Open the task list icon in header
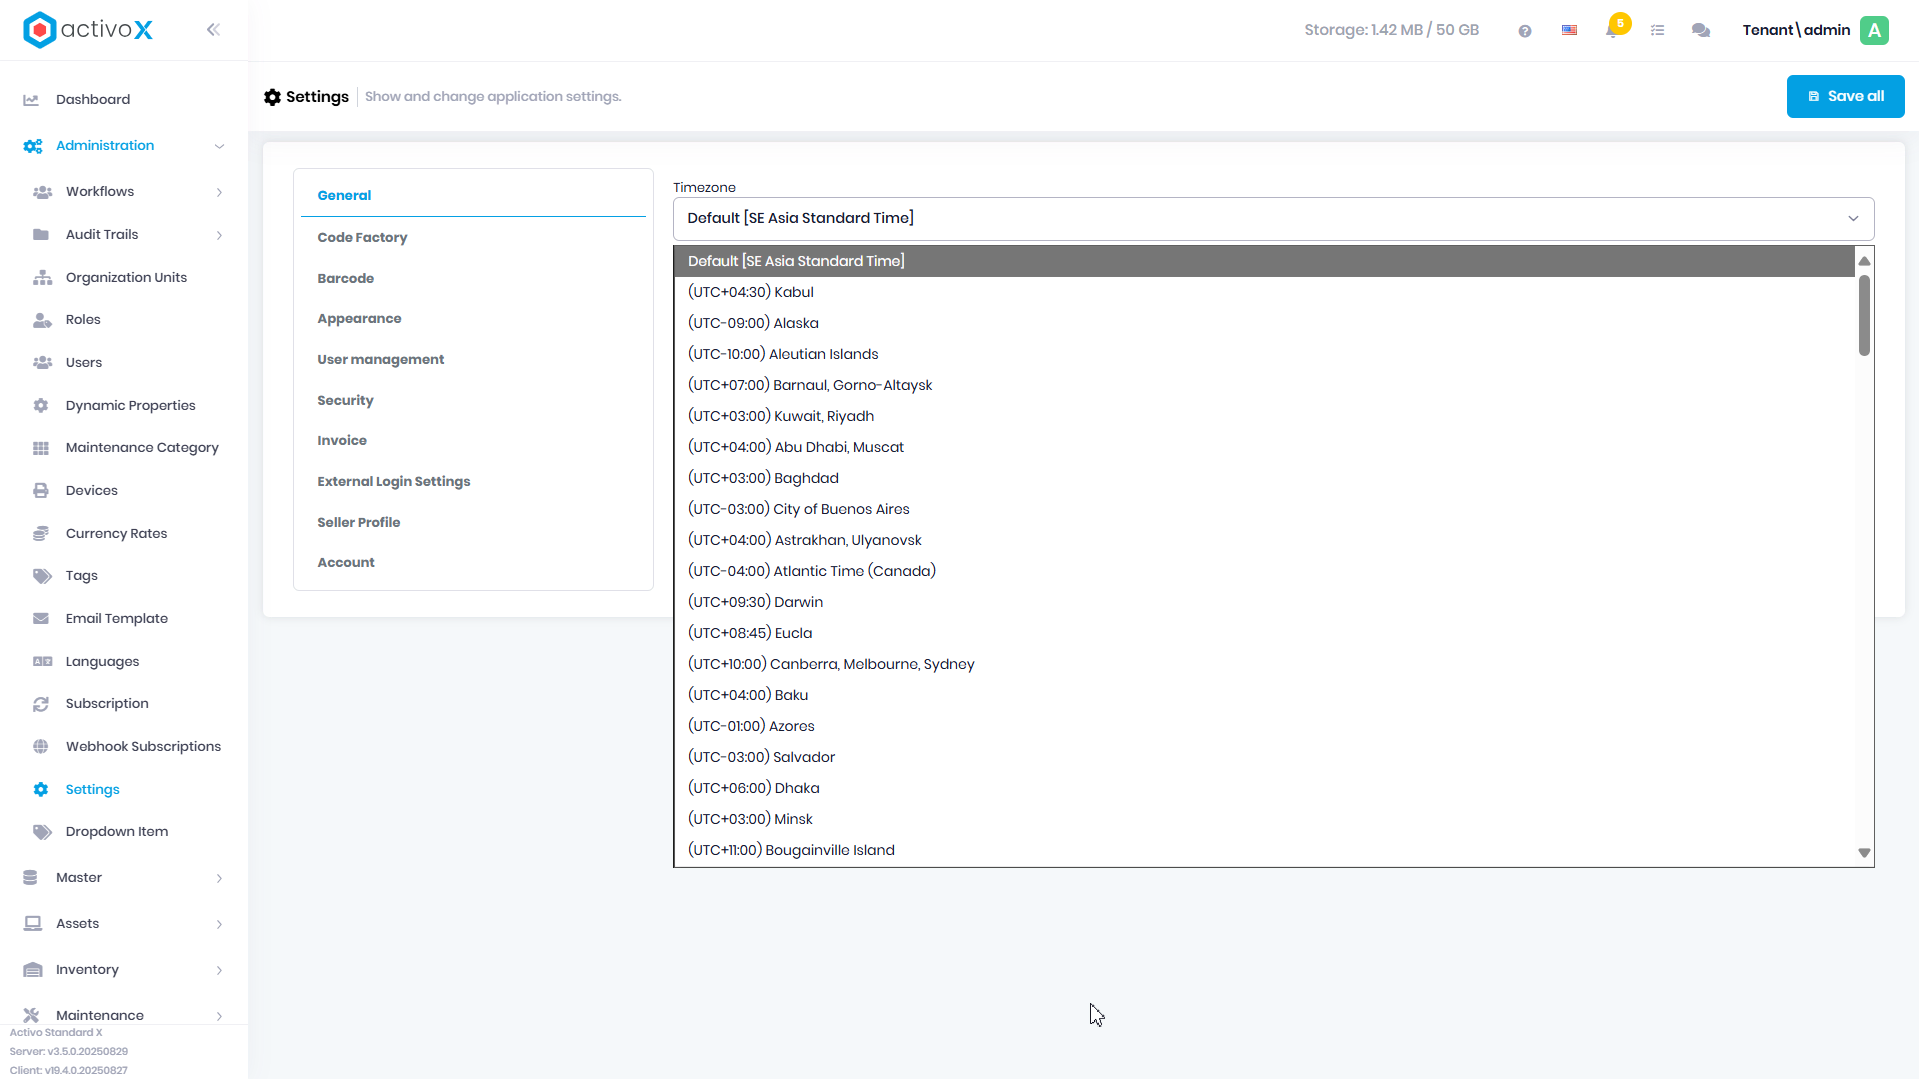The image size is (1919, 1079). [1657, 31]
